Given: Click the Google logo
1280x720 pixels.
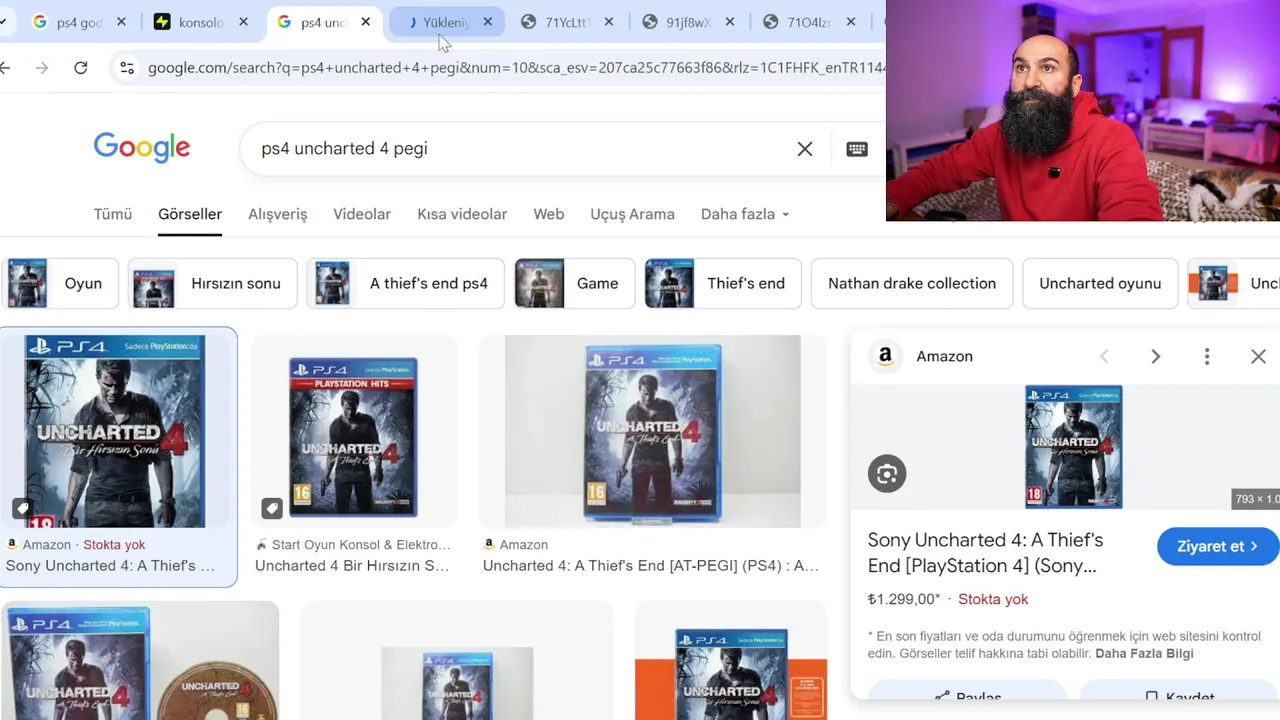Looking at the screenshot, I should click(142, 148).
